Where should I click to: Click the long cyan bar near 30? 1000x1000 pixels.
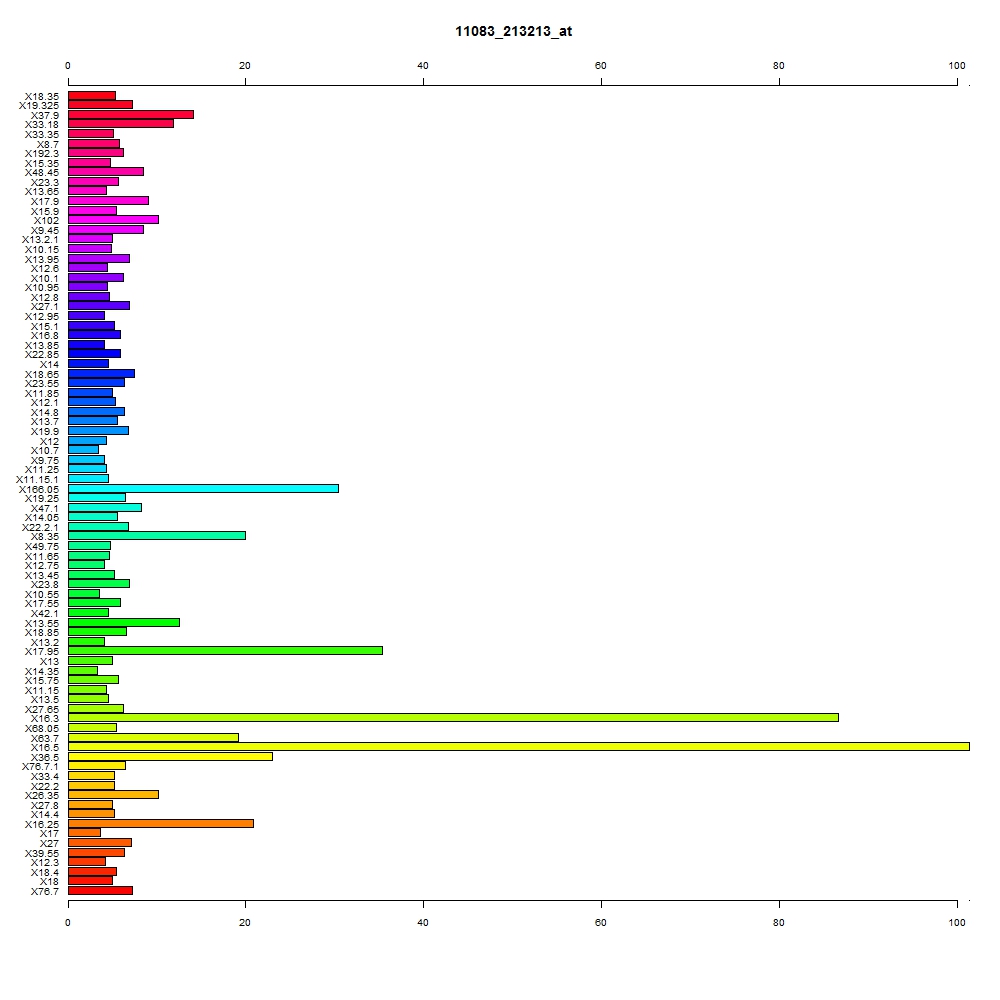click(203, 489)
